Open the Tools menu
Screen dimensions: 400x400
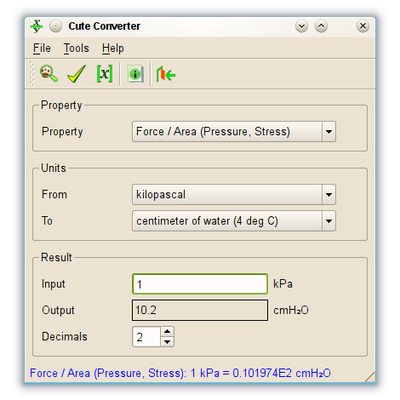(76, 48)
